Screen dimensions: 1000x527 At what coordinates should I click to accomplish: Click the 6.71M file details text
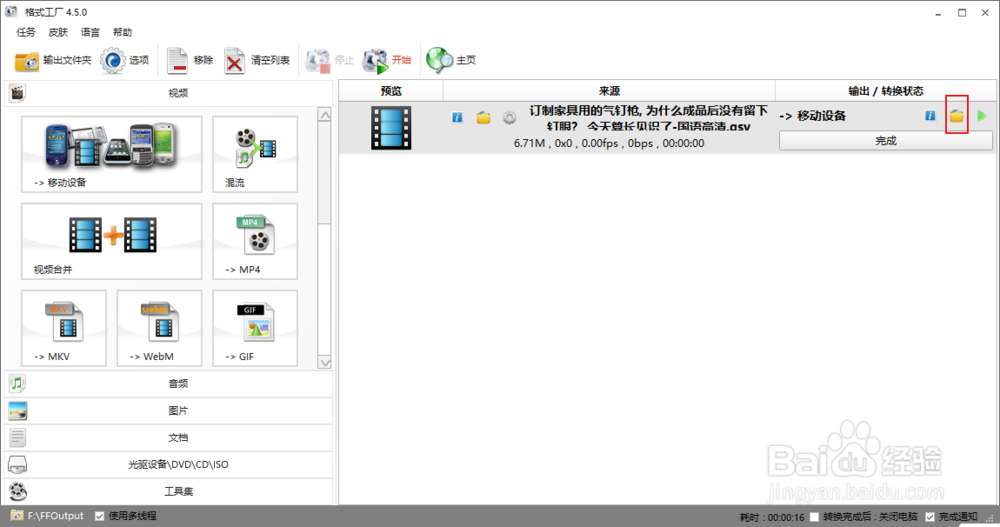[x=609, y=144]
